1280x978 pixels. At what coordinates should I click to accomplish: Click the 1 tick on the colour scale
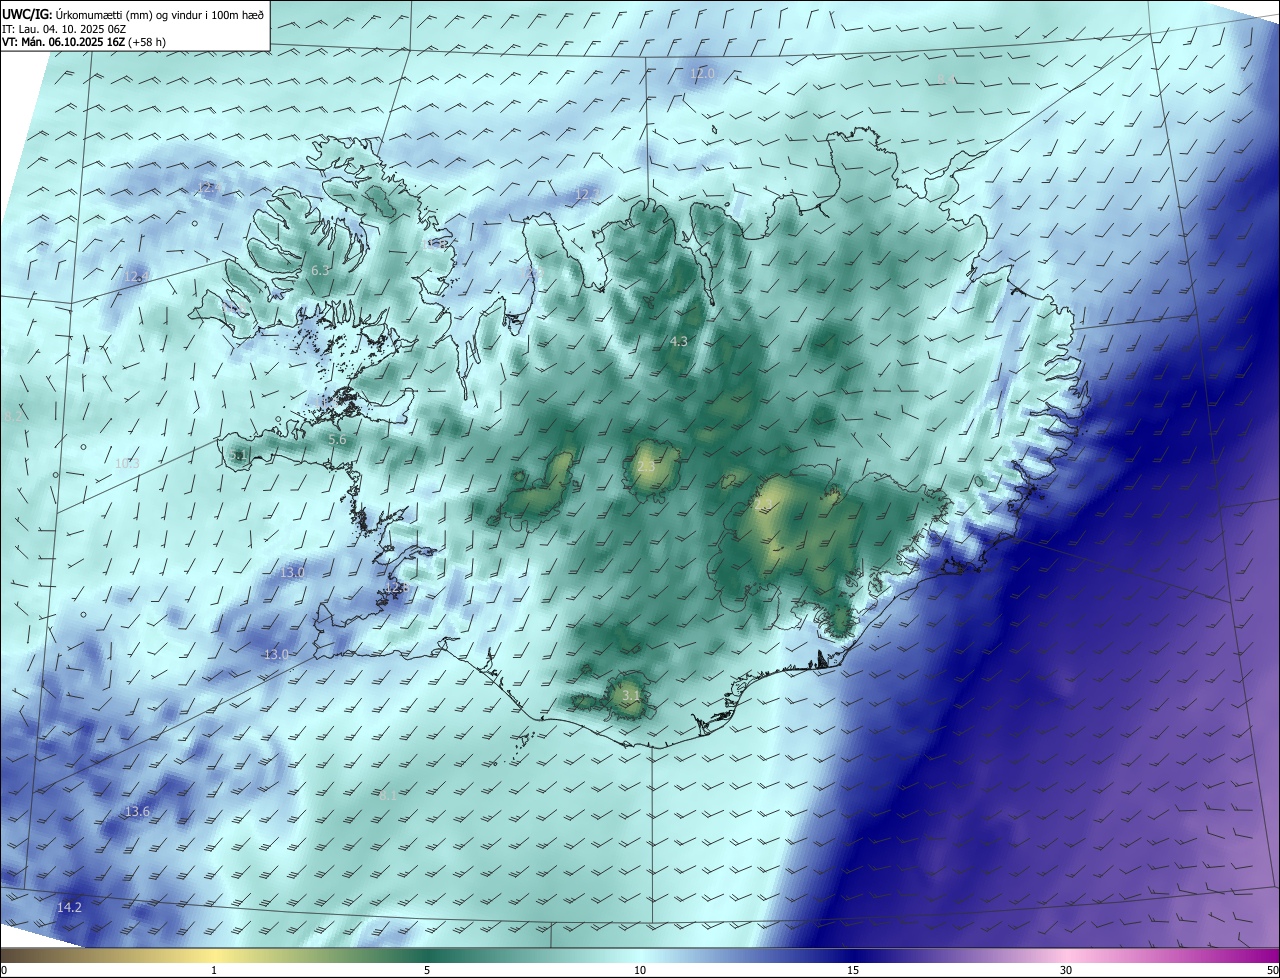pyautogui.click(x=214, y=970)
